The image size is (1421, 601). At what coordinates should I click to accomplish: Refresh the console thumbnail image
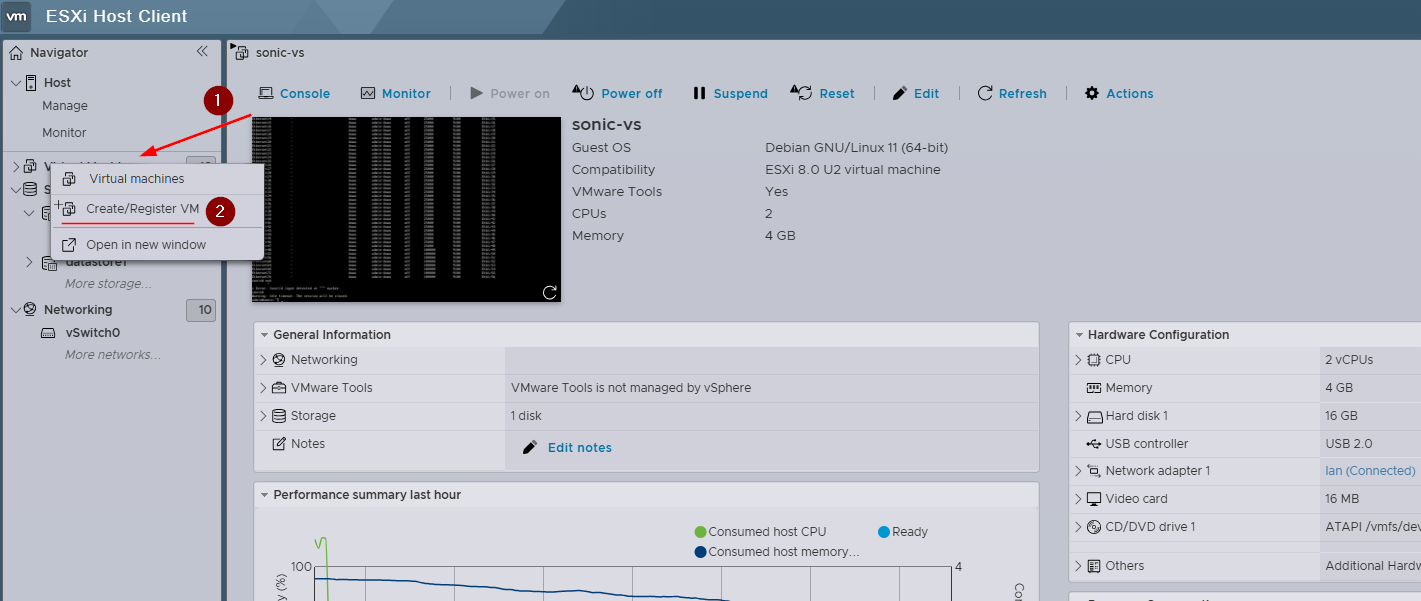click(x=550, y=292)
